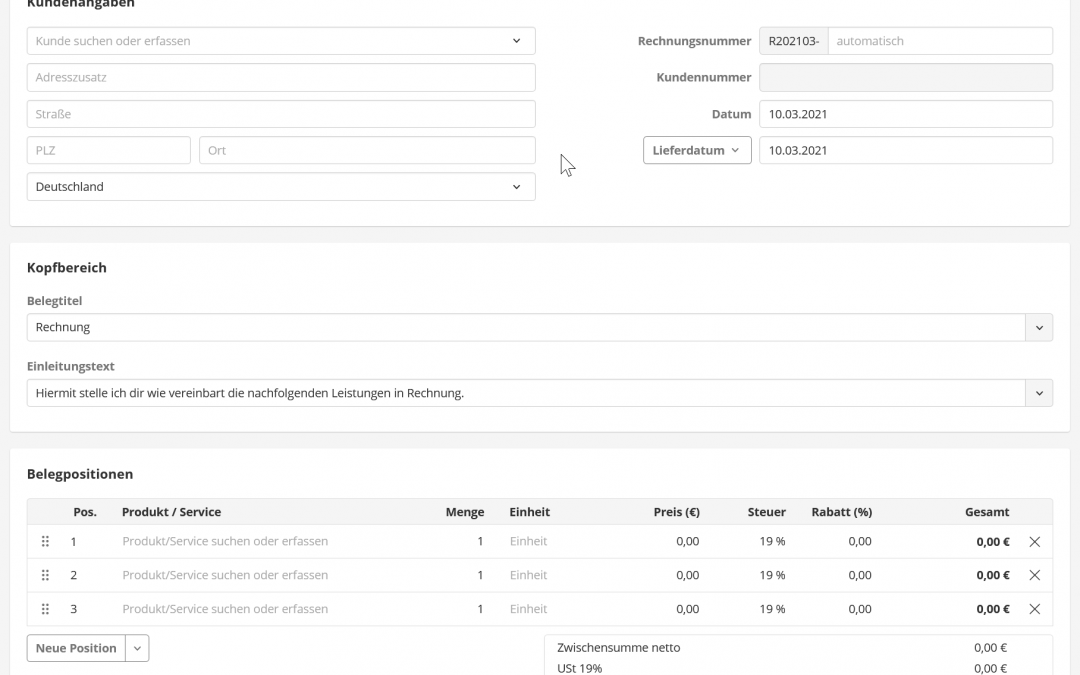The height and width of the screenshot is (675, 1080).
Task: Add a new line with Neue Position
Action: 76,649
